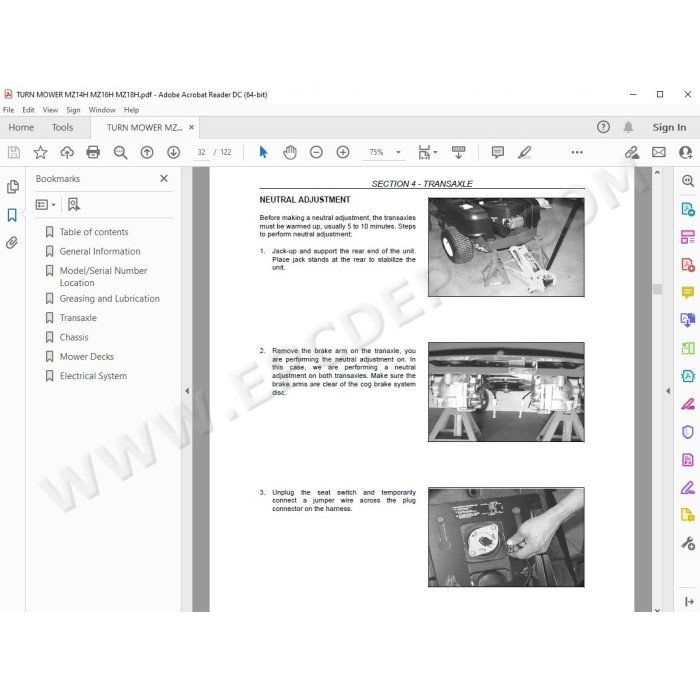This screenshot has width=700, height=700.
Task: Click the vertical scrollbar thumb
Action: (657, 289)
